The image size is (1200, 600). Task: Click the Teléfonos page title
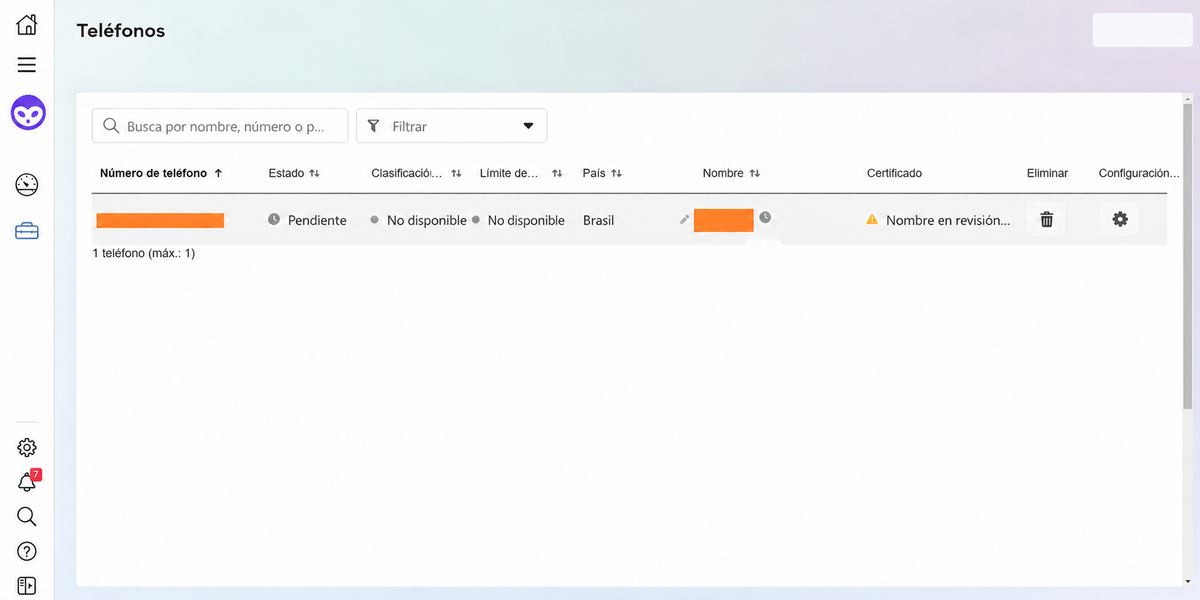121,31
